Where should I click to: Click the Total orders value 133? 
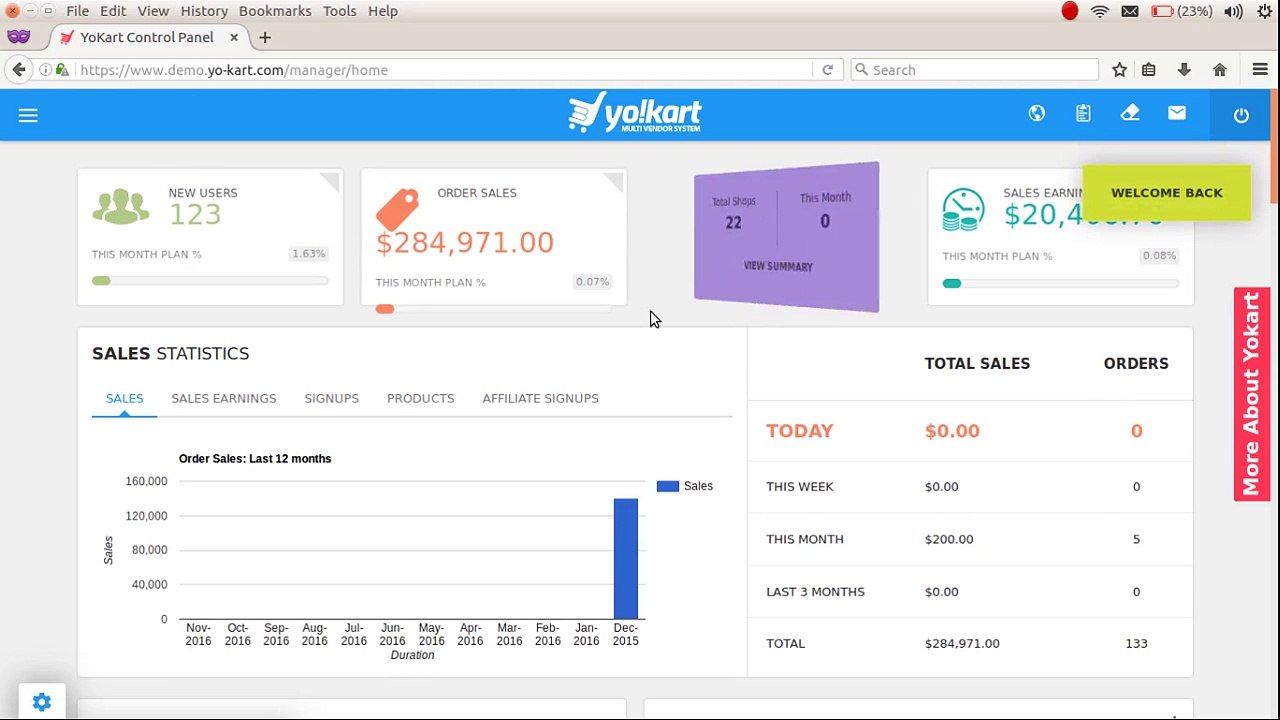coord(1136,643)
